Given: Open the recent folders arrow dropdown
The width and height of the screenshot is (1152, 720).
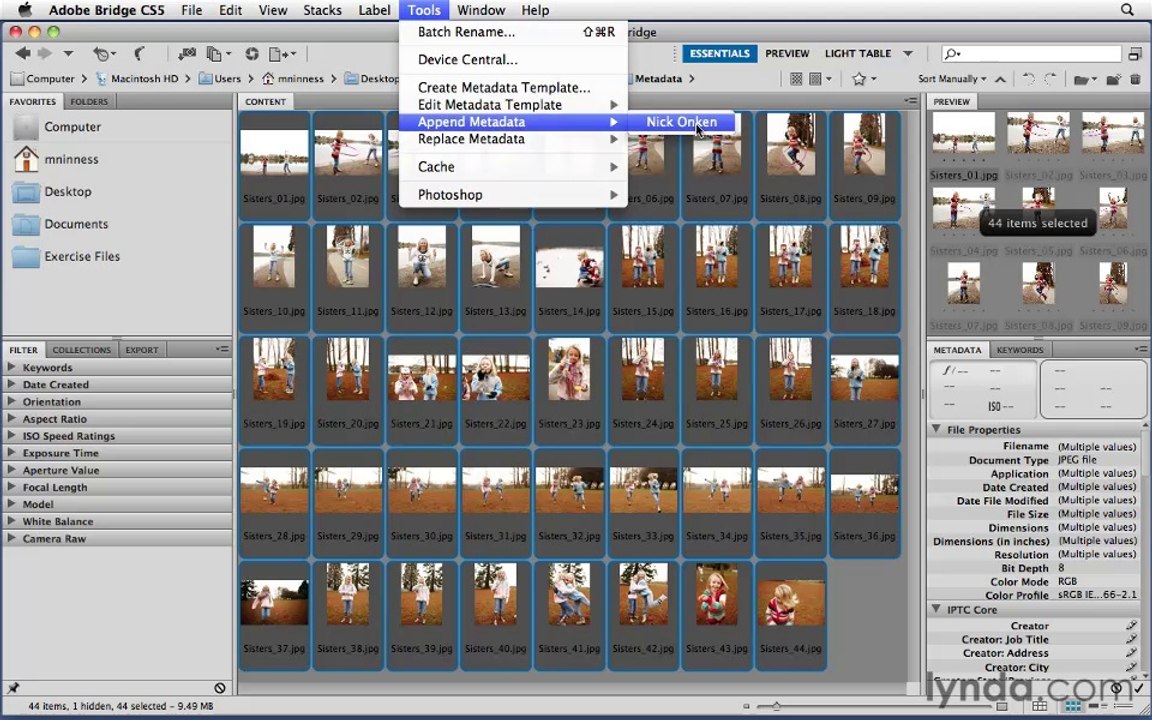Looking at the screenshot, I should coord(68,54).
